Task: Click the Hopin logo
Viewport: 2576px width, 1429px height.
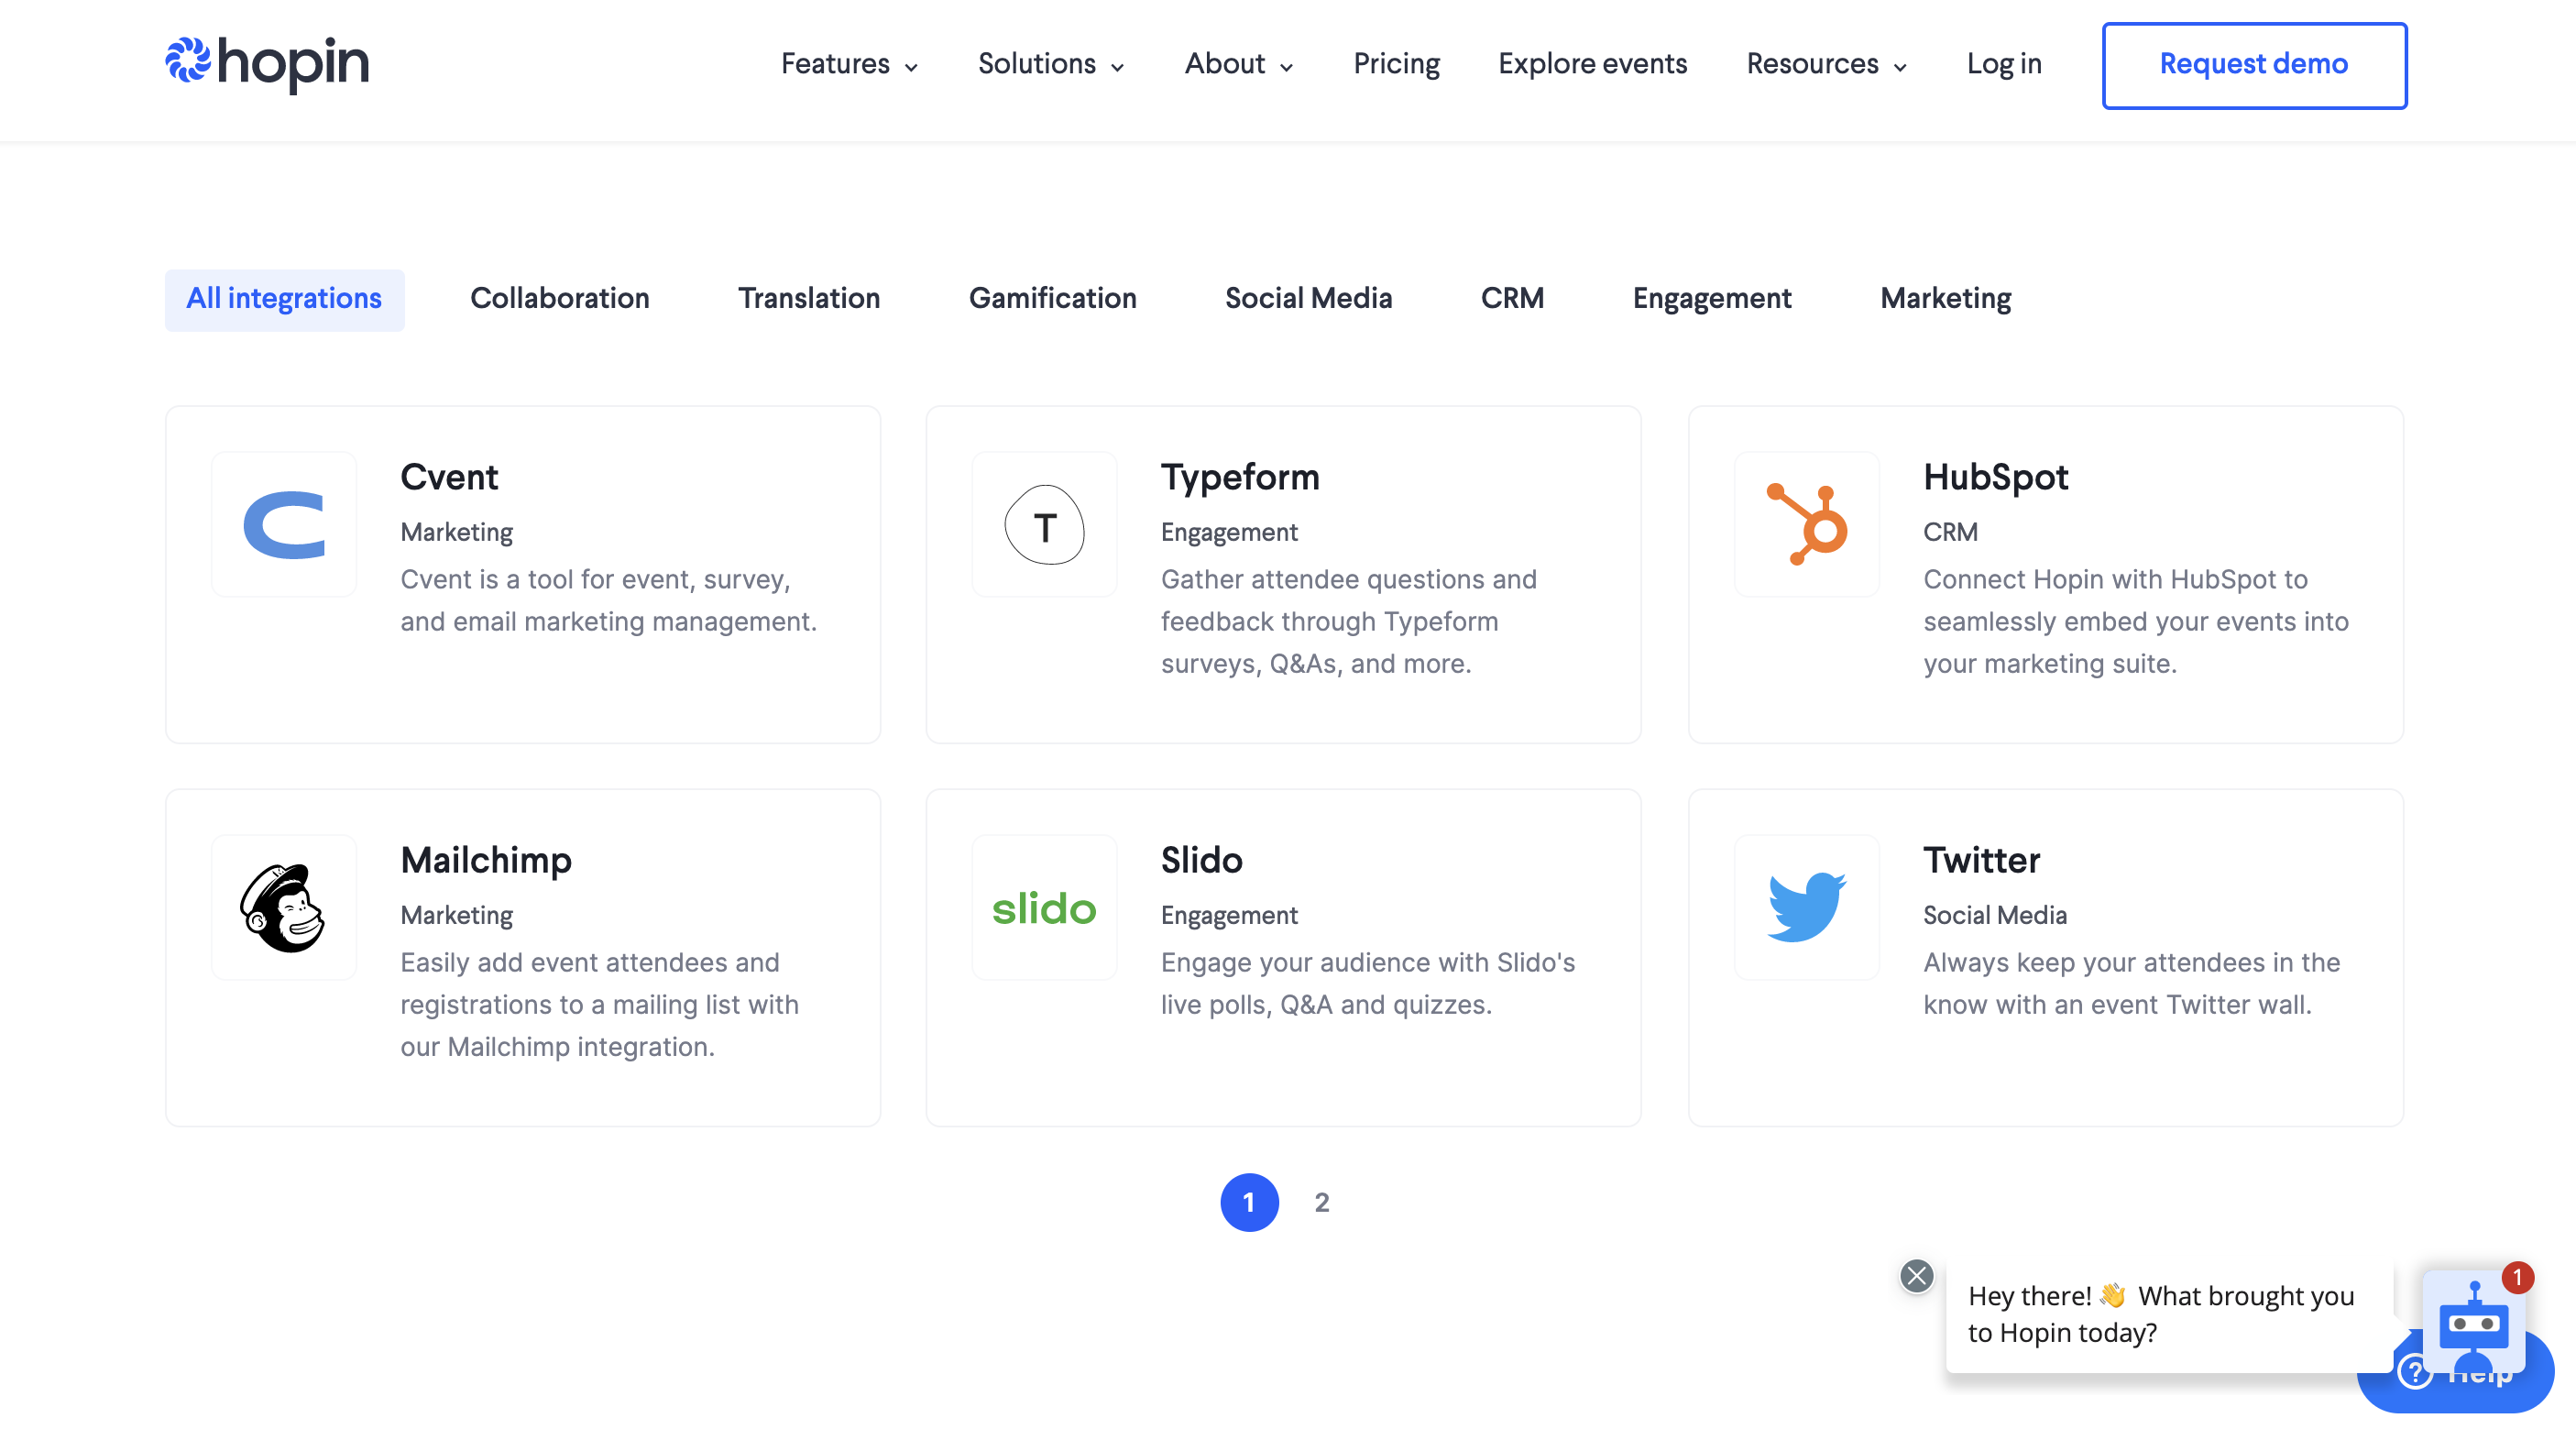Action: click(267, 64)
